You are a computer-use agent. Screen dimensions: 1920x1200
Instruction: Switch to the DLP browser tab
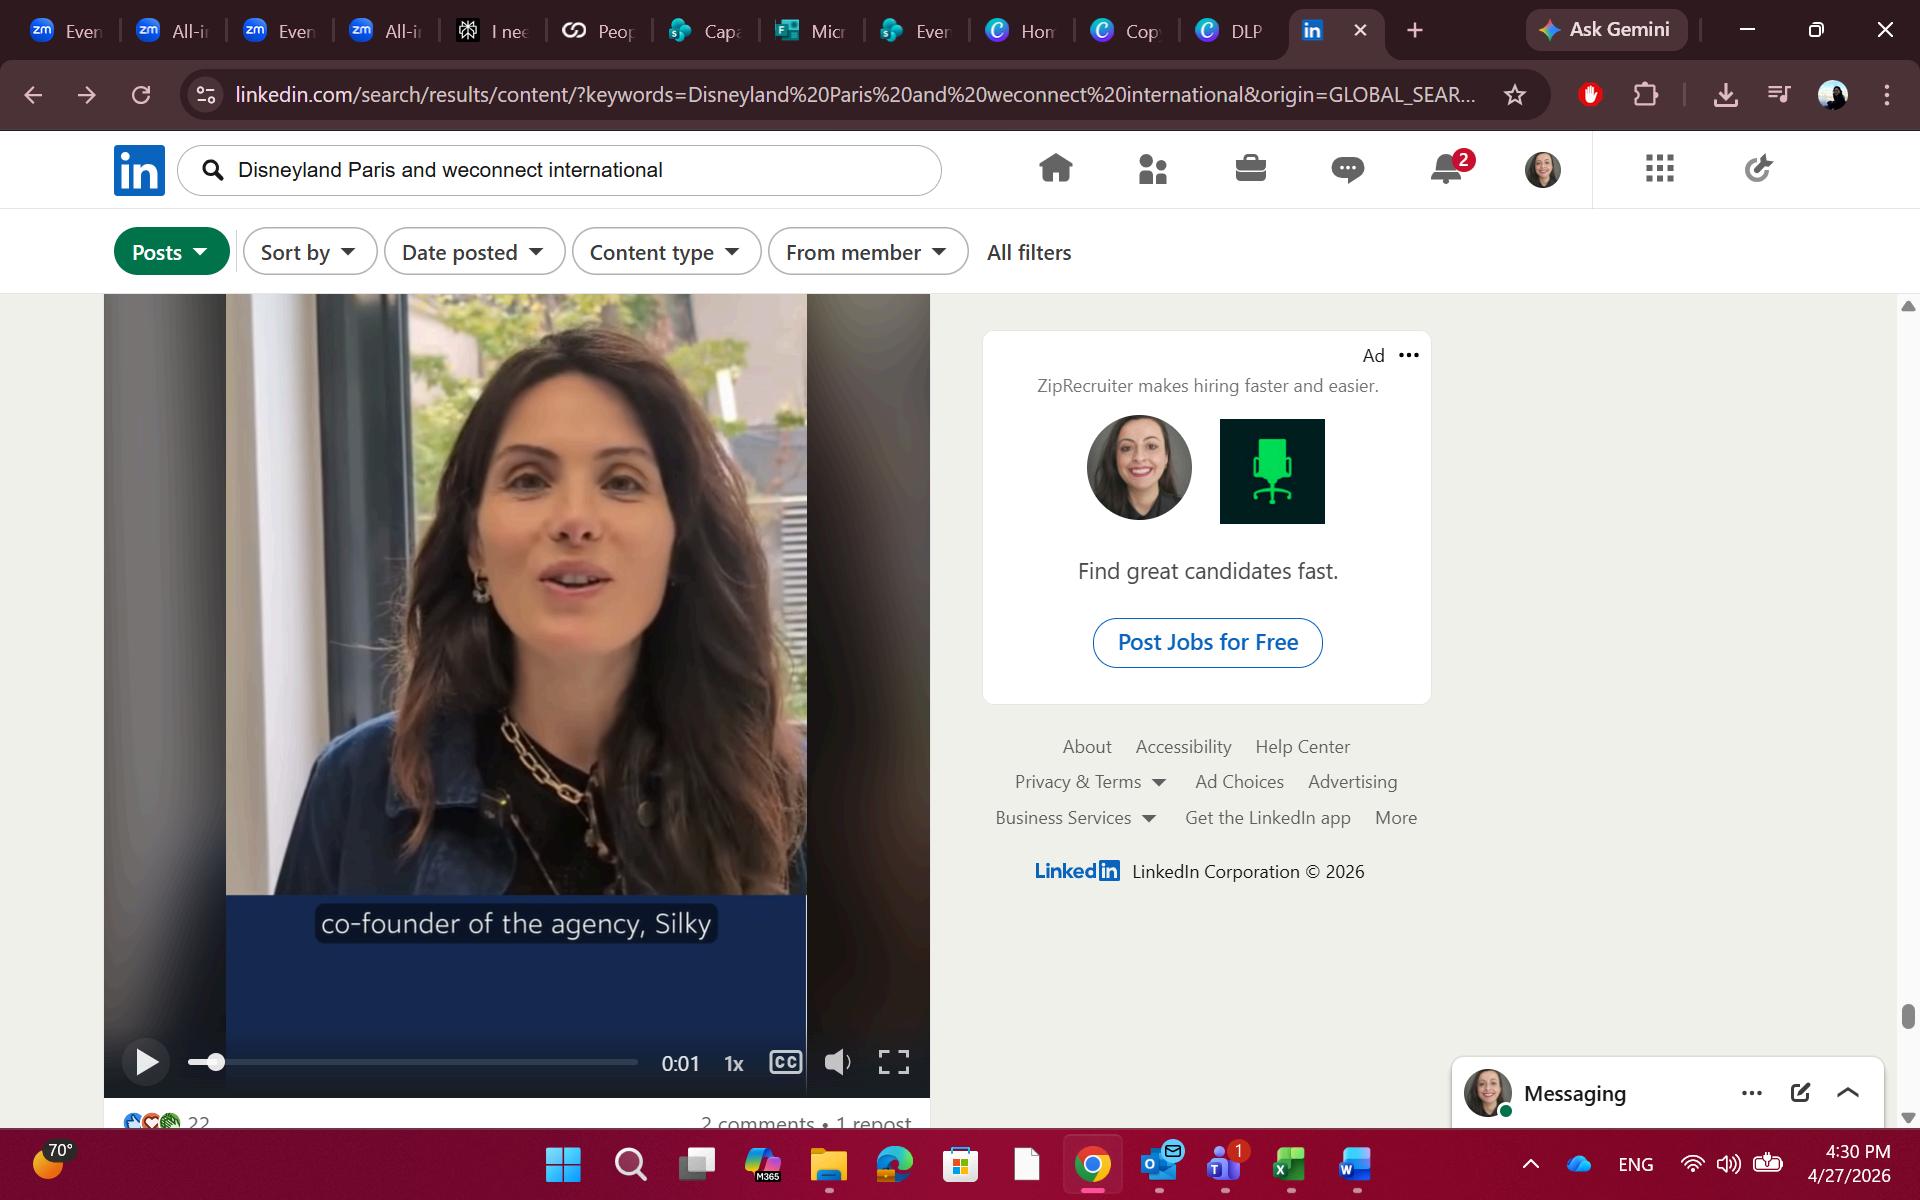(x=1232, y=31)
